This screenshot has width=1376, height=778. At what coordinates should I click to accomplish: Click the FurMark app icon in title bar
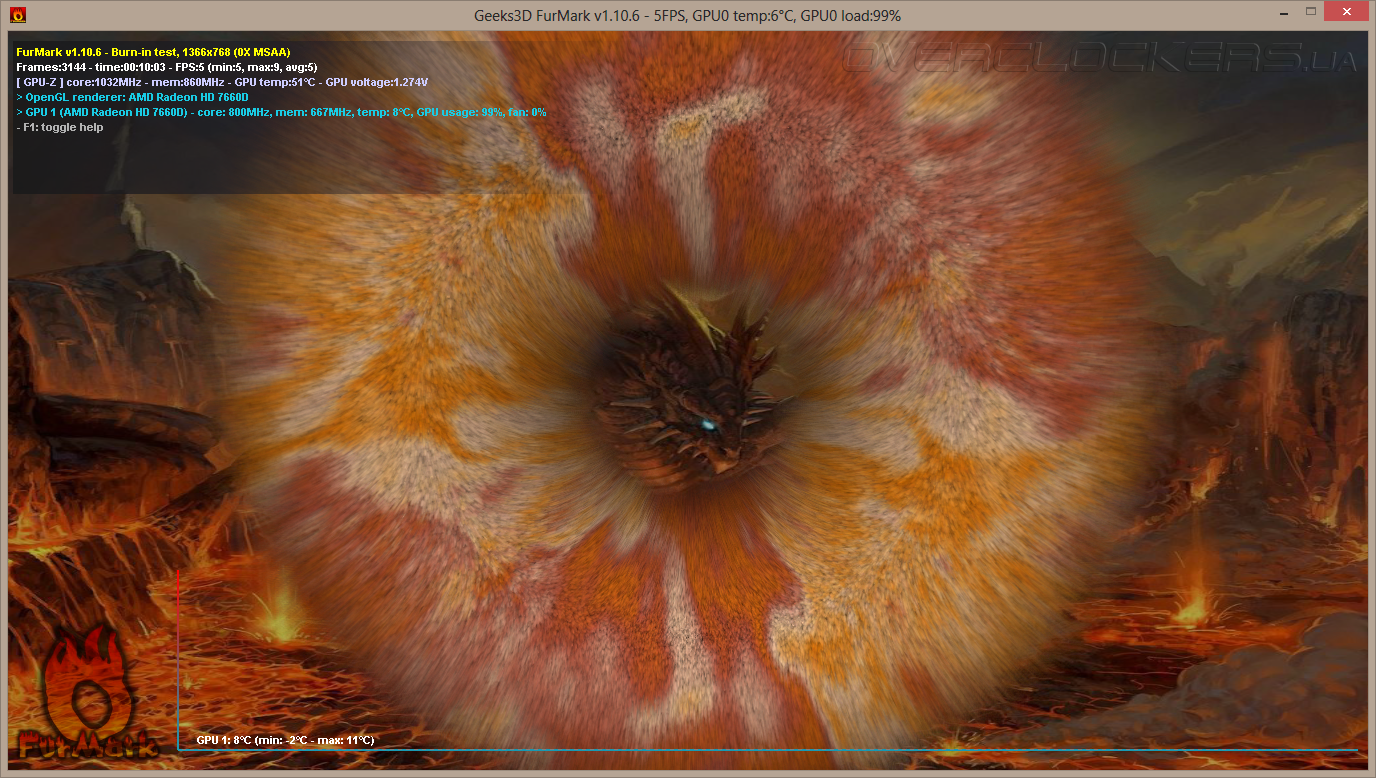click(16, 15)
